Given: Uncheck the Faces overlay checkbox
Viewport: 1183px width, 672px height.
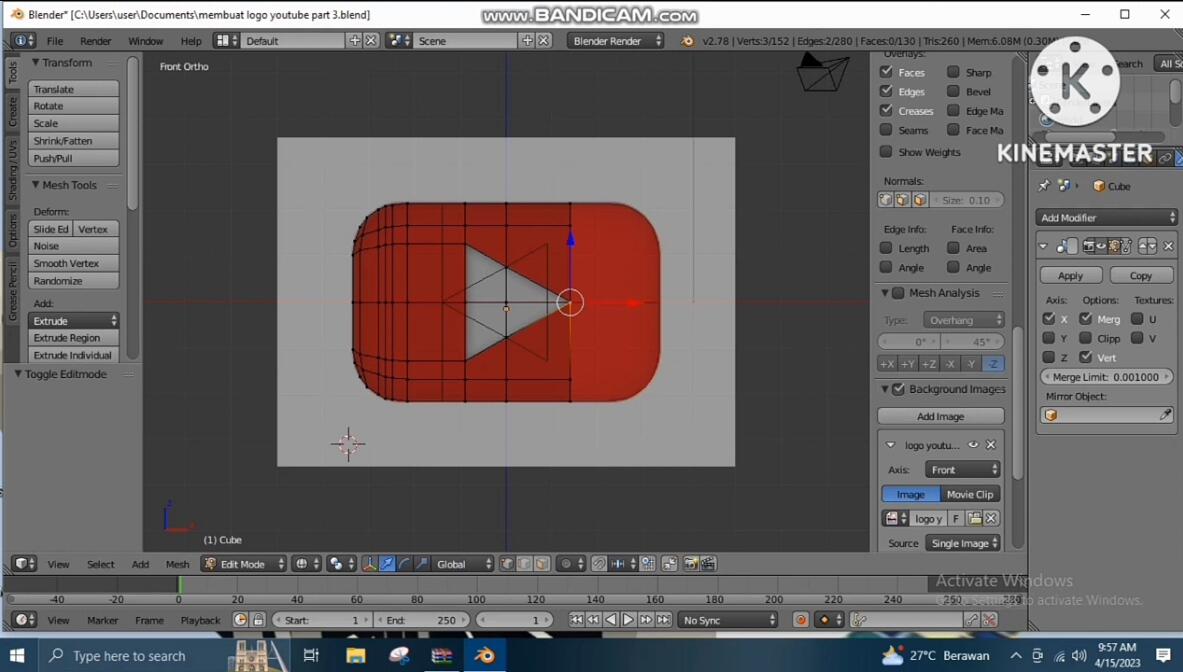Looking at the screenshot, I should pyautogui.click(x=886, y=72).
